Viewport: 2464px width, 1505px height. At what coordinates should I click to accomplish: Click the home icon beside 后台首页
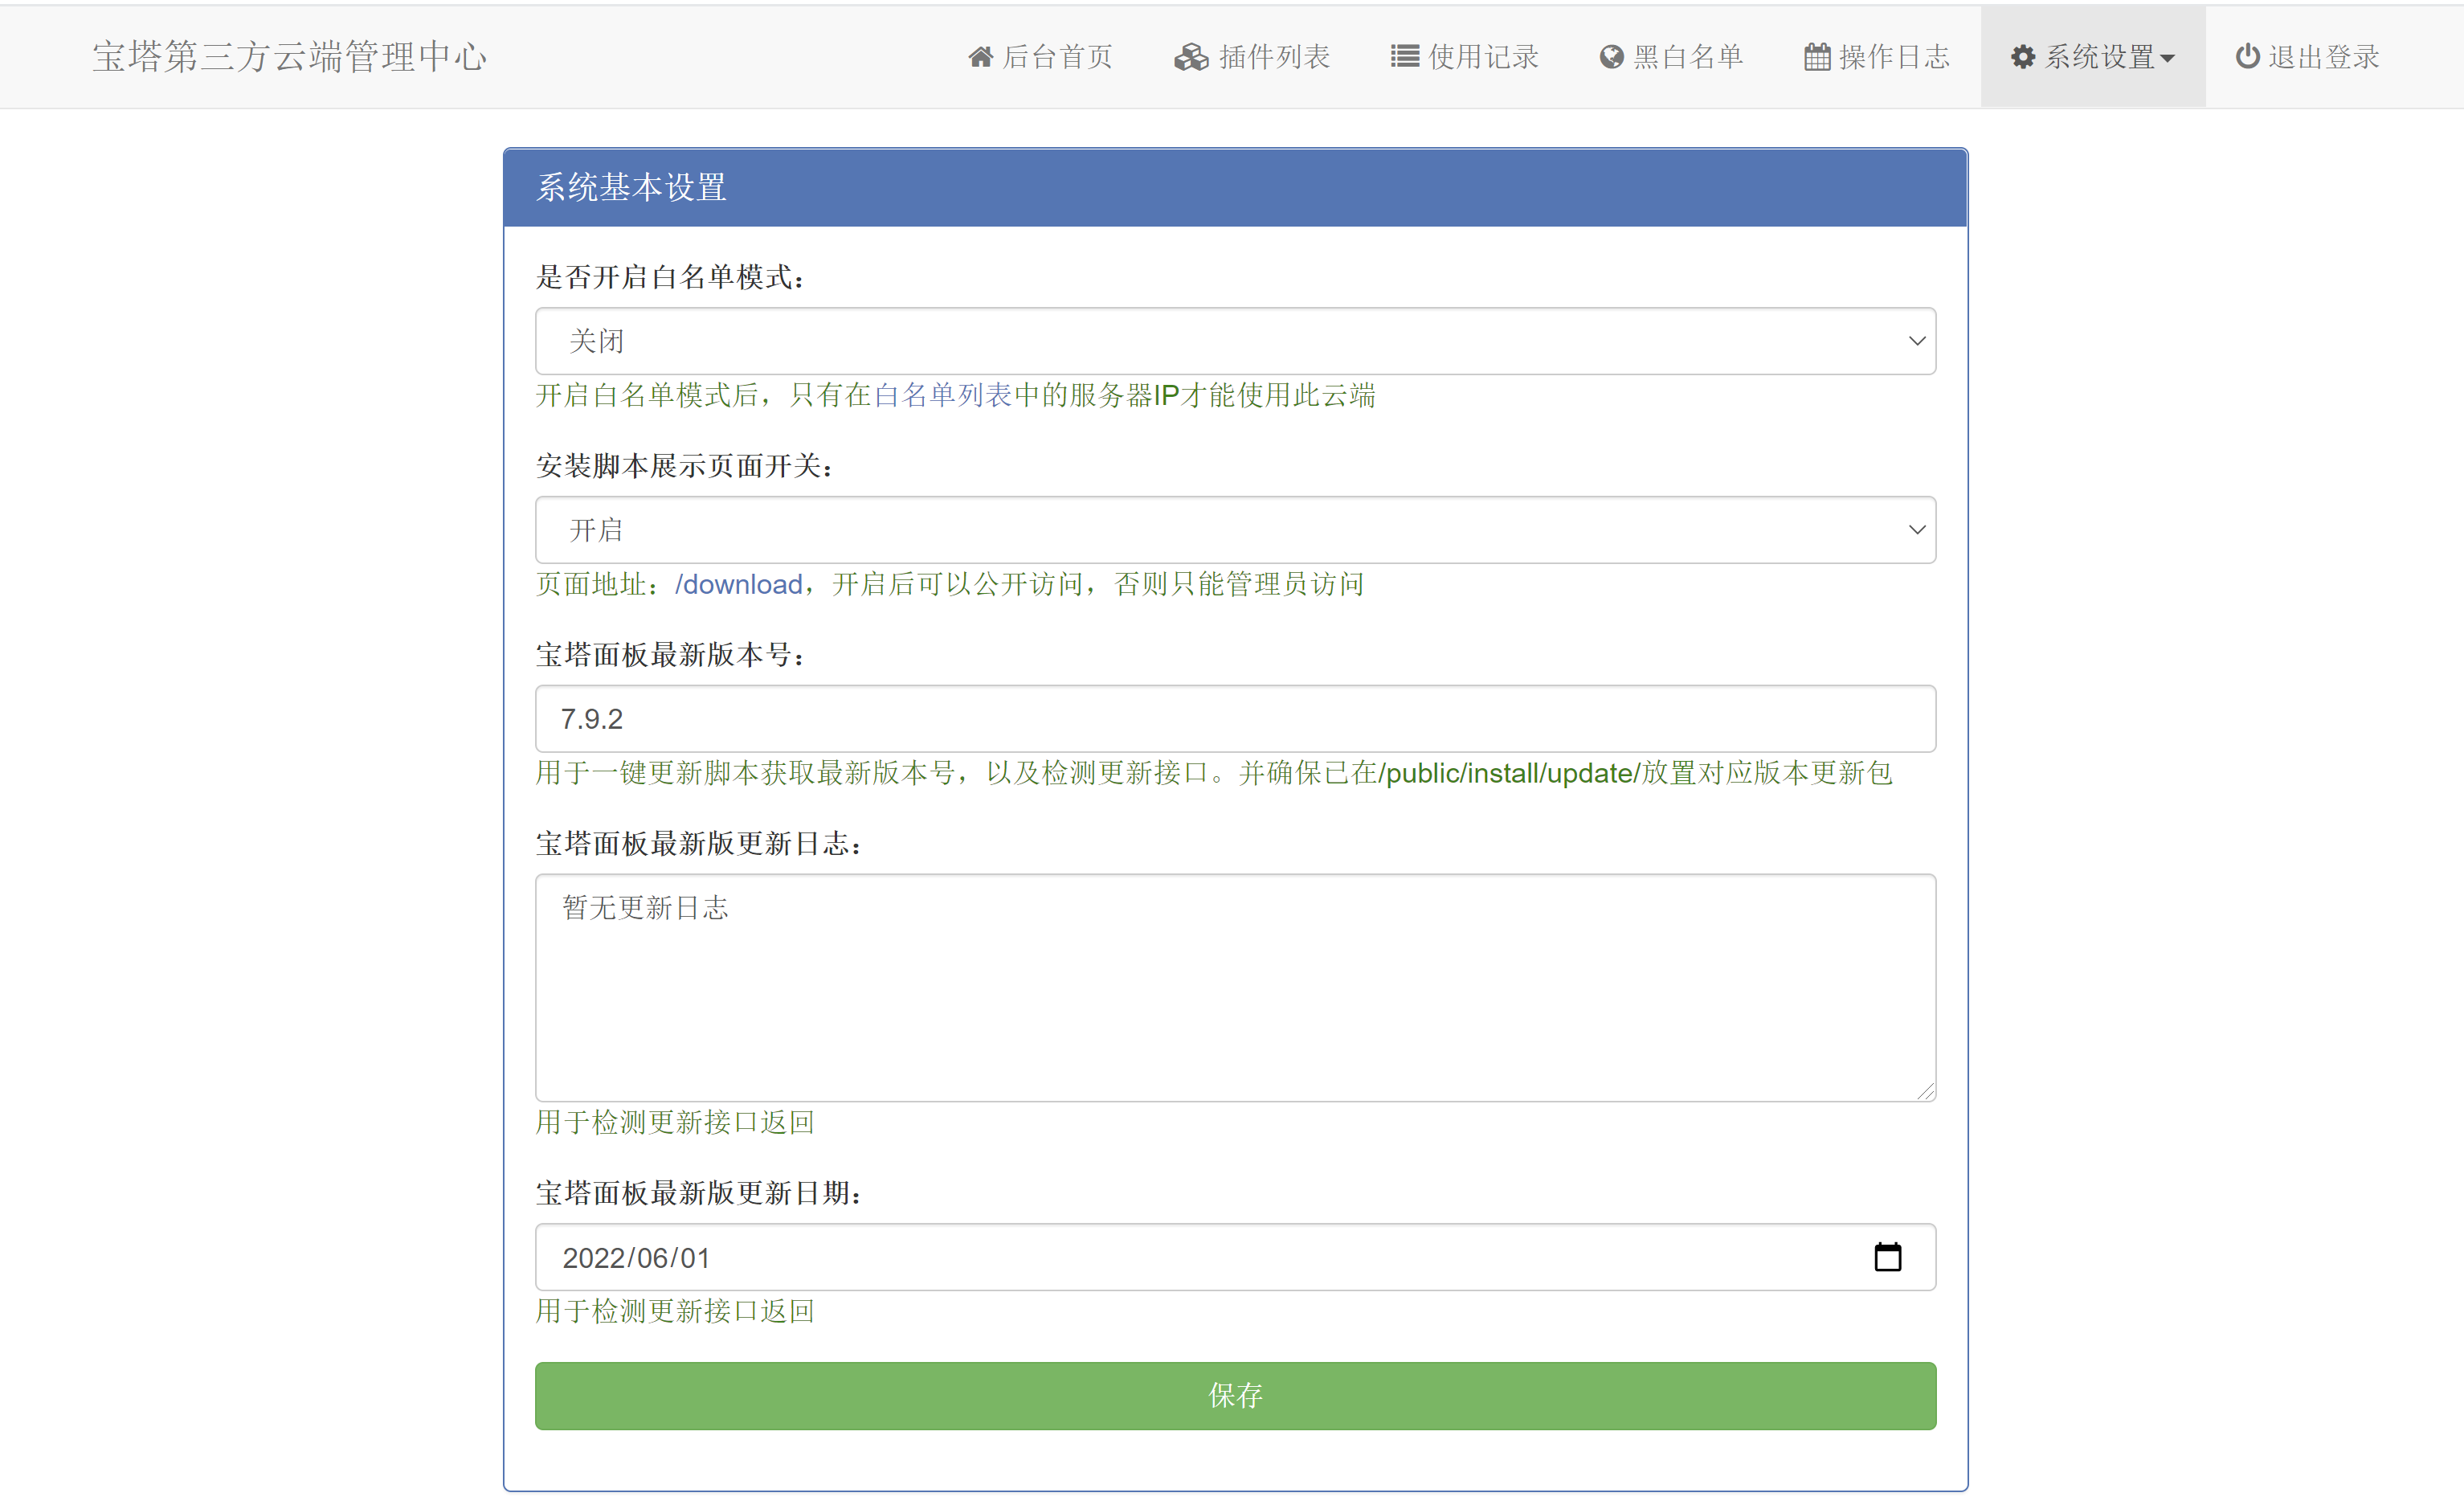coord(980,57)
